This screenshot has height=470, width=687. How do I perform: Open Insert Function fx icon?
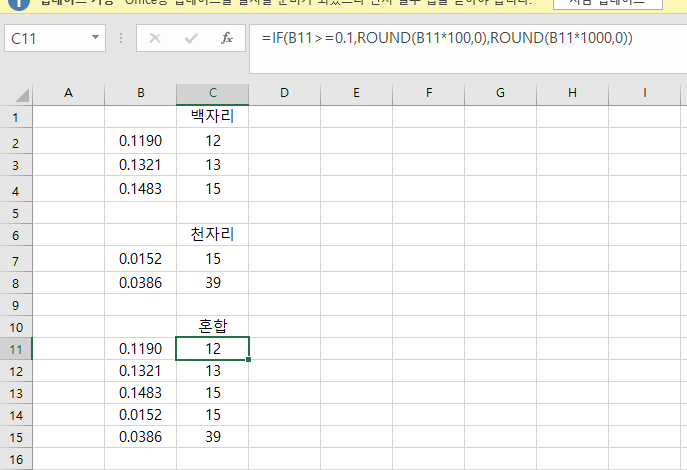click(227, 38)
